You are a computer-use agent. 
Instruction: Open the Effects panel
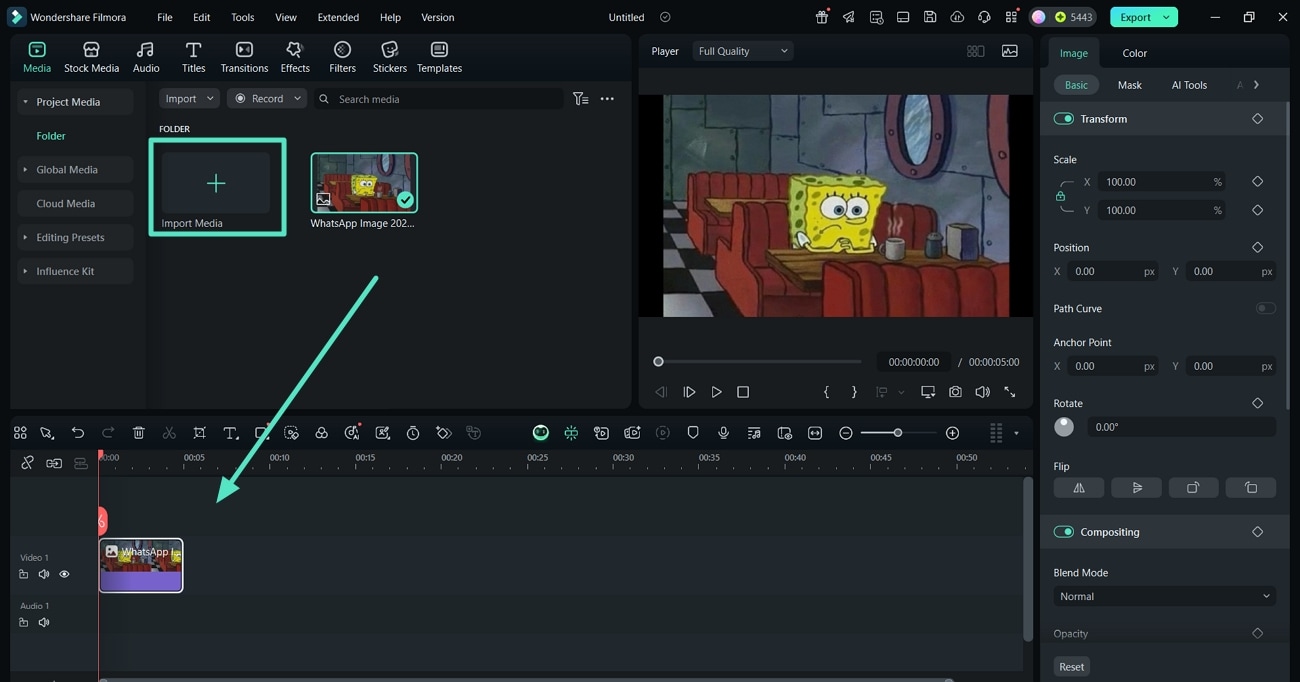point(295,57)
